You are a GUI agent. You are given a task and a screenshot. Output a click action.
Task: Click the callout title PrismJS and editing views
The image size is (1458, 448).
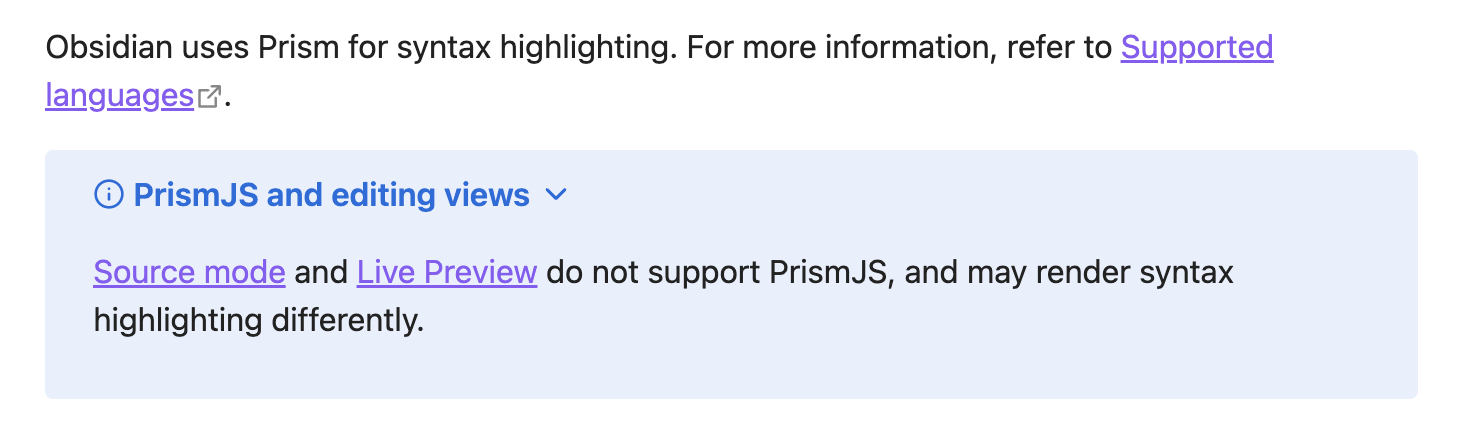point(331,195)
